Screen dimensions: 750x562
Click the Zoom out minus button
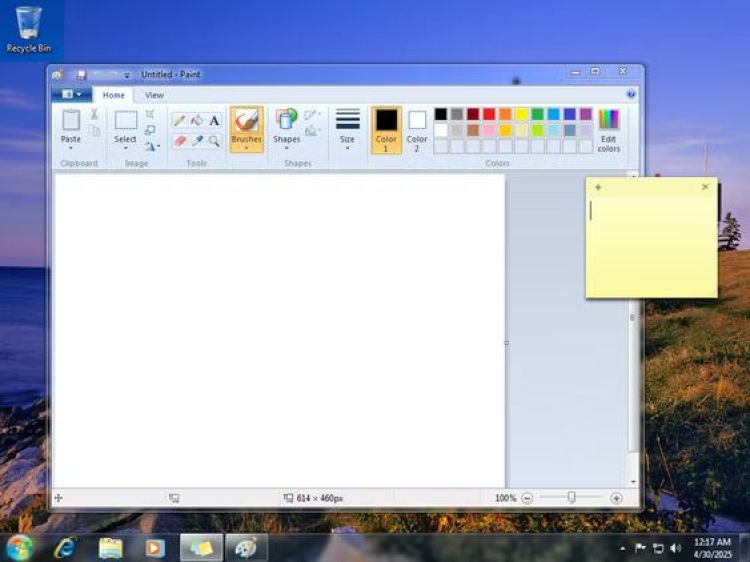(527, 498)
